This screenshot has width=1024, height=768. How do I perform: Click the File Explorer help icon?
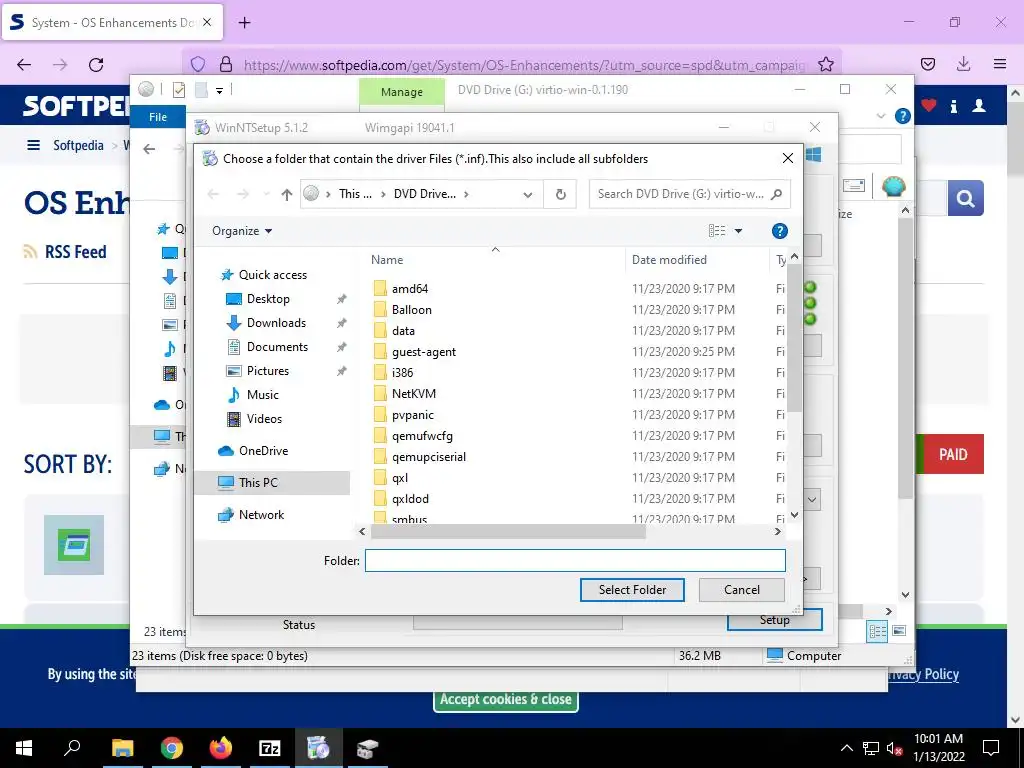pyautogui.click(x=903, y=116)
